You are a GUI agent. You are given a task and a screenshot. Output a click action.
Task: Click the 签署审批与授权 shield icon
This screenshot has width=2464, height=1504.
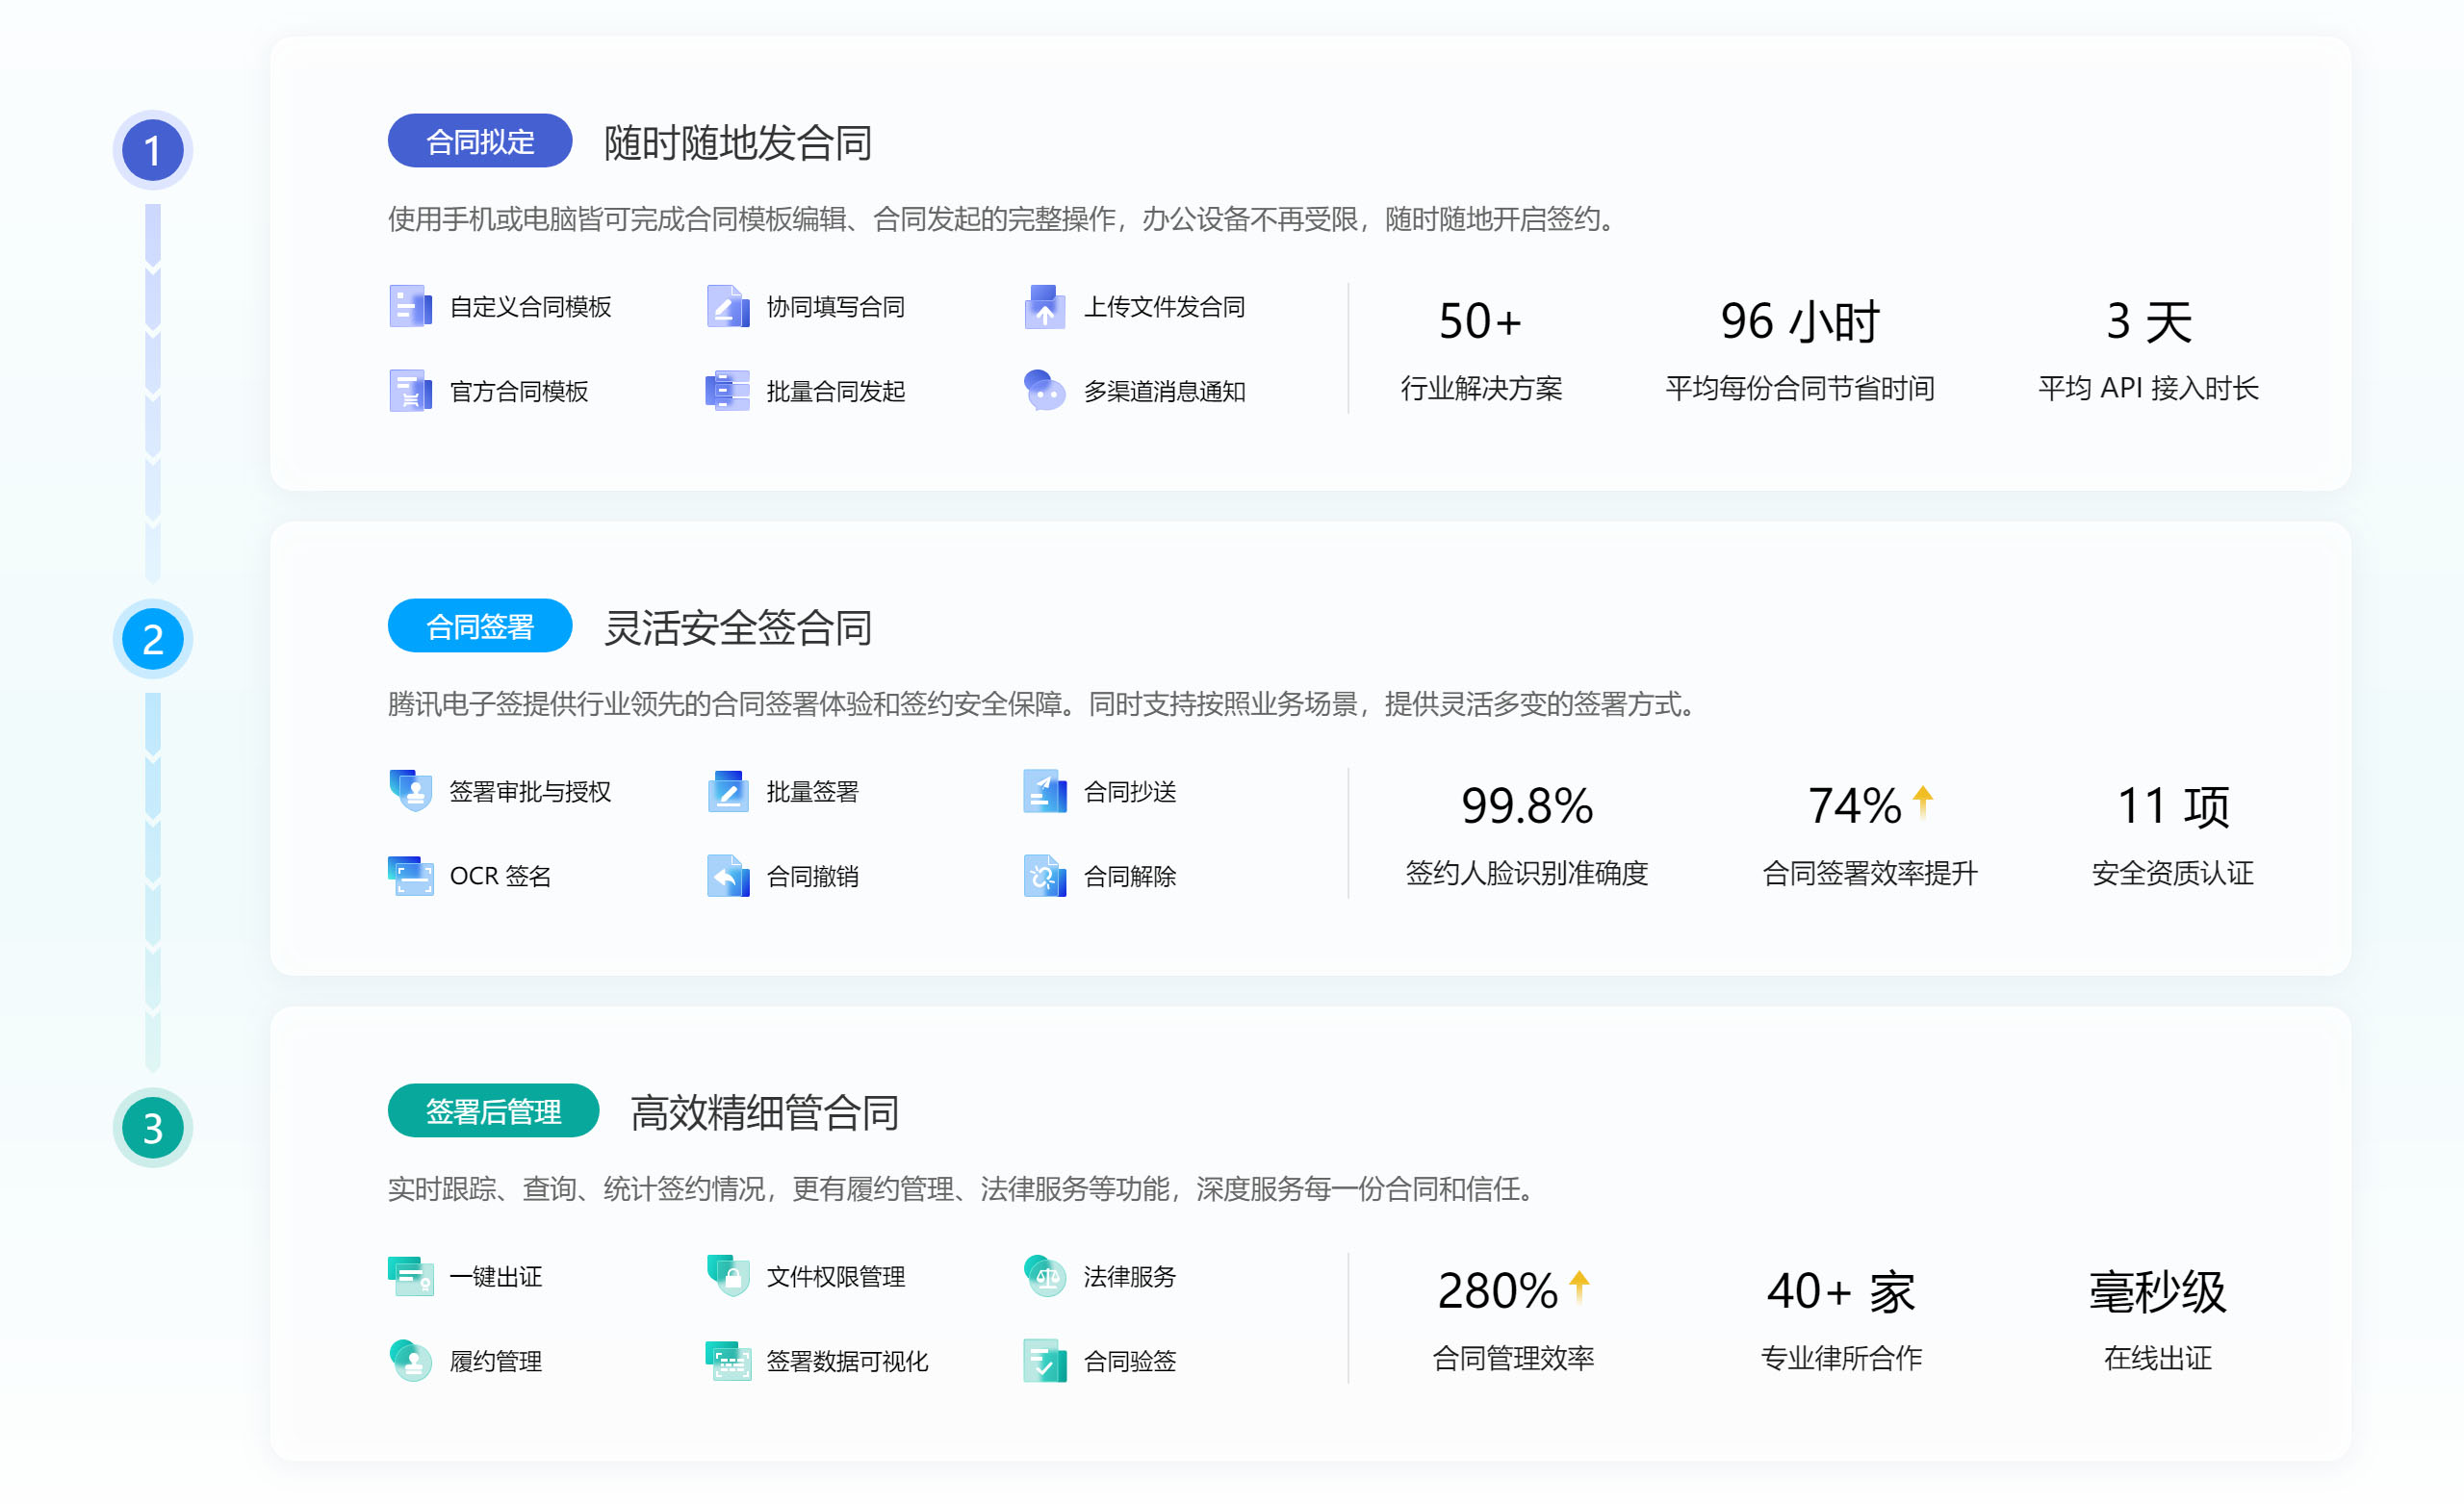[410, 791]
